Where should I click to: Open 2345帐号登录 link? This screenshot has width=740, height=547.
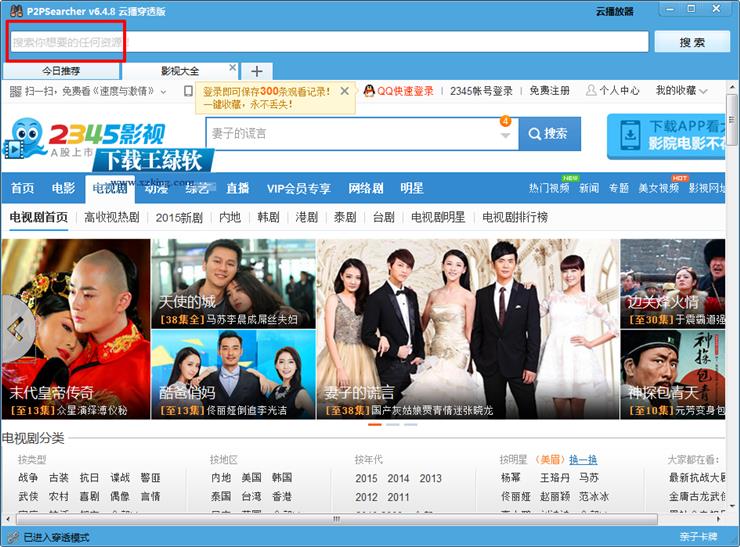[x=481, y=91]
